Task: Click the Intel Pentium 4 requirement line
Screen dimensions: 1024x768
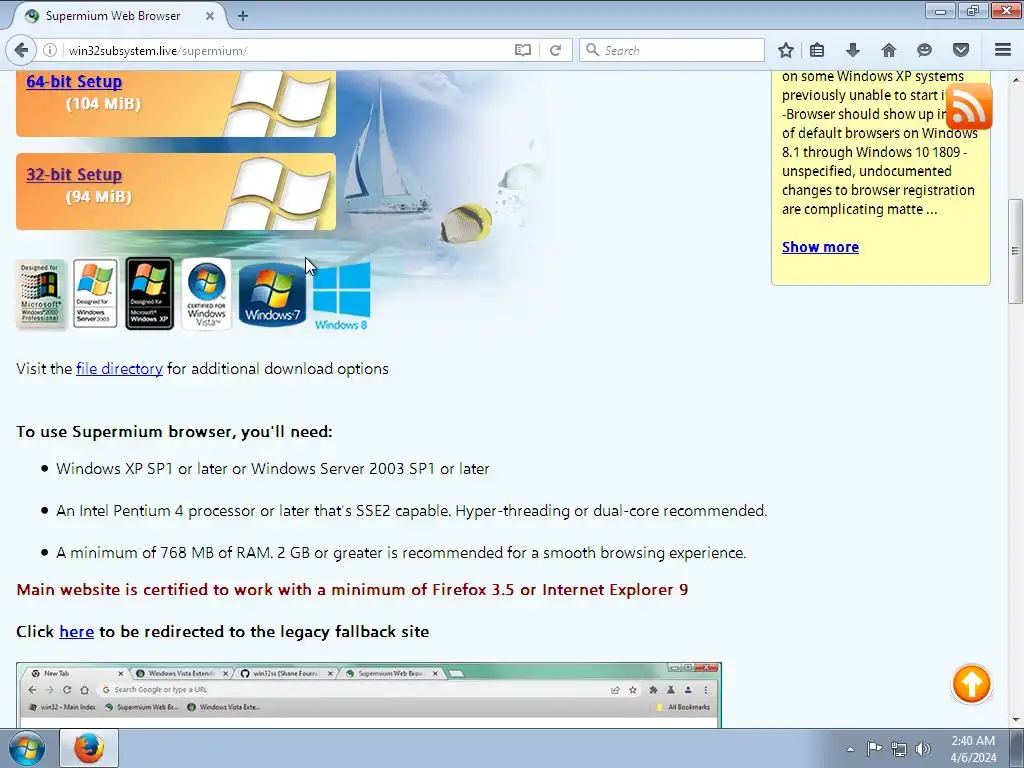Action: [x=411, y=511]
